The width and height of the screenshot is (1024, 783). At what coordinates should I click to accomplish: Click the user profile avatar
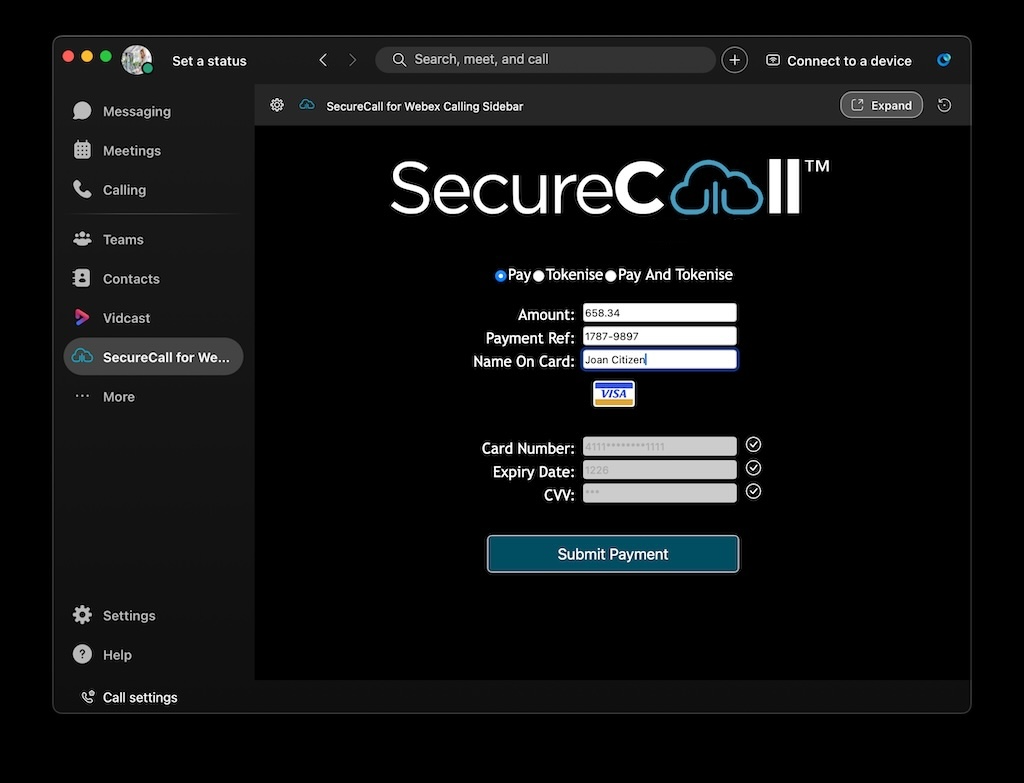[x=136, y=60]
